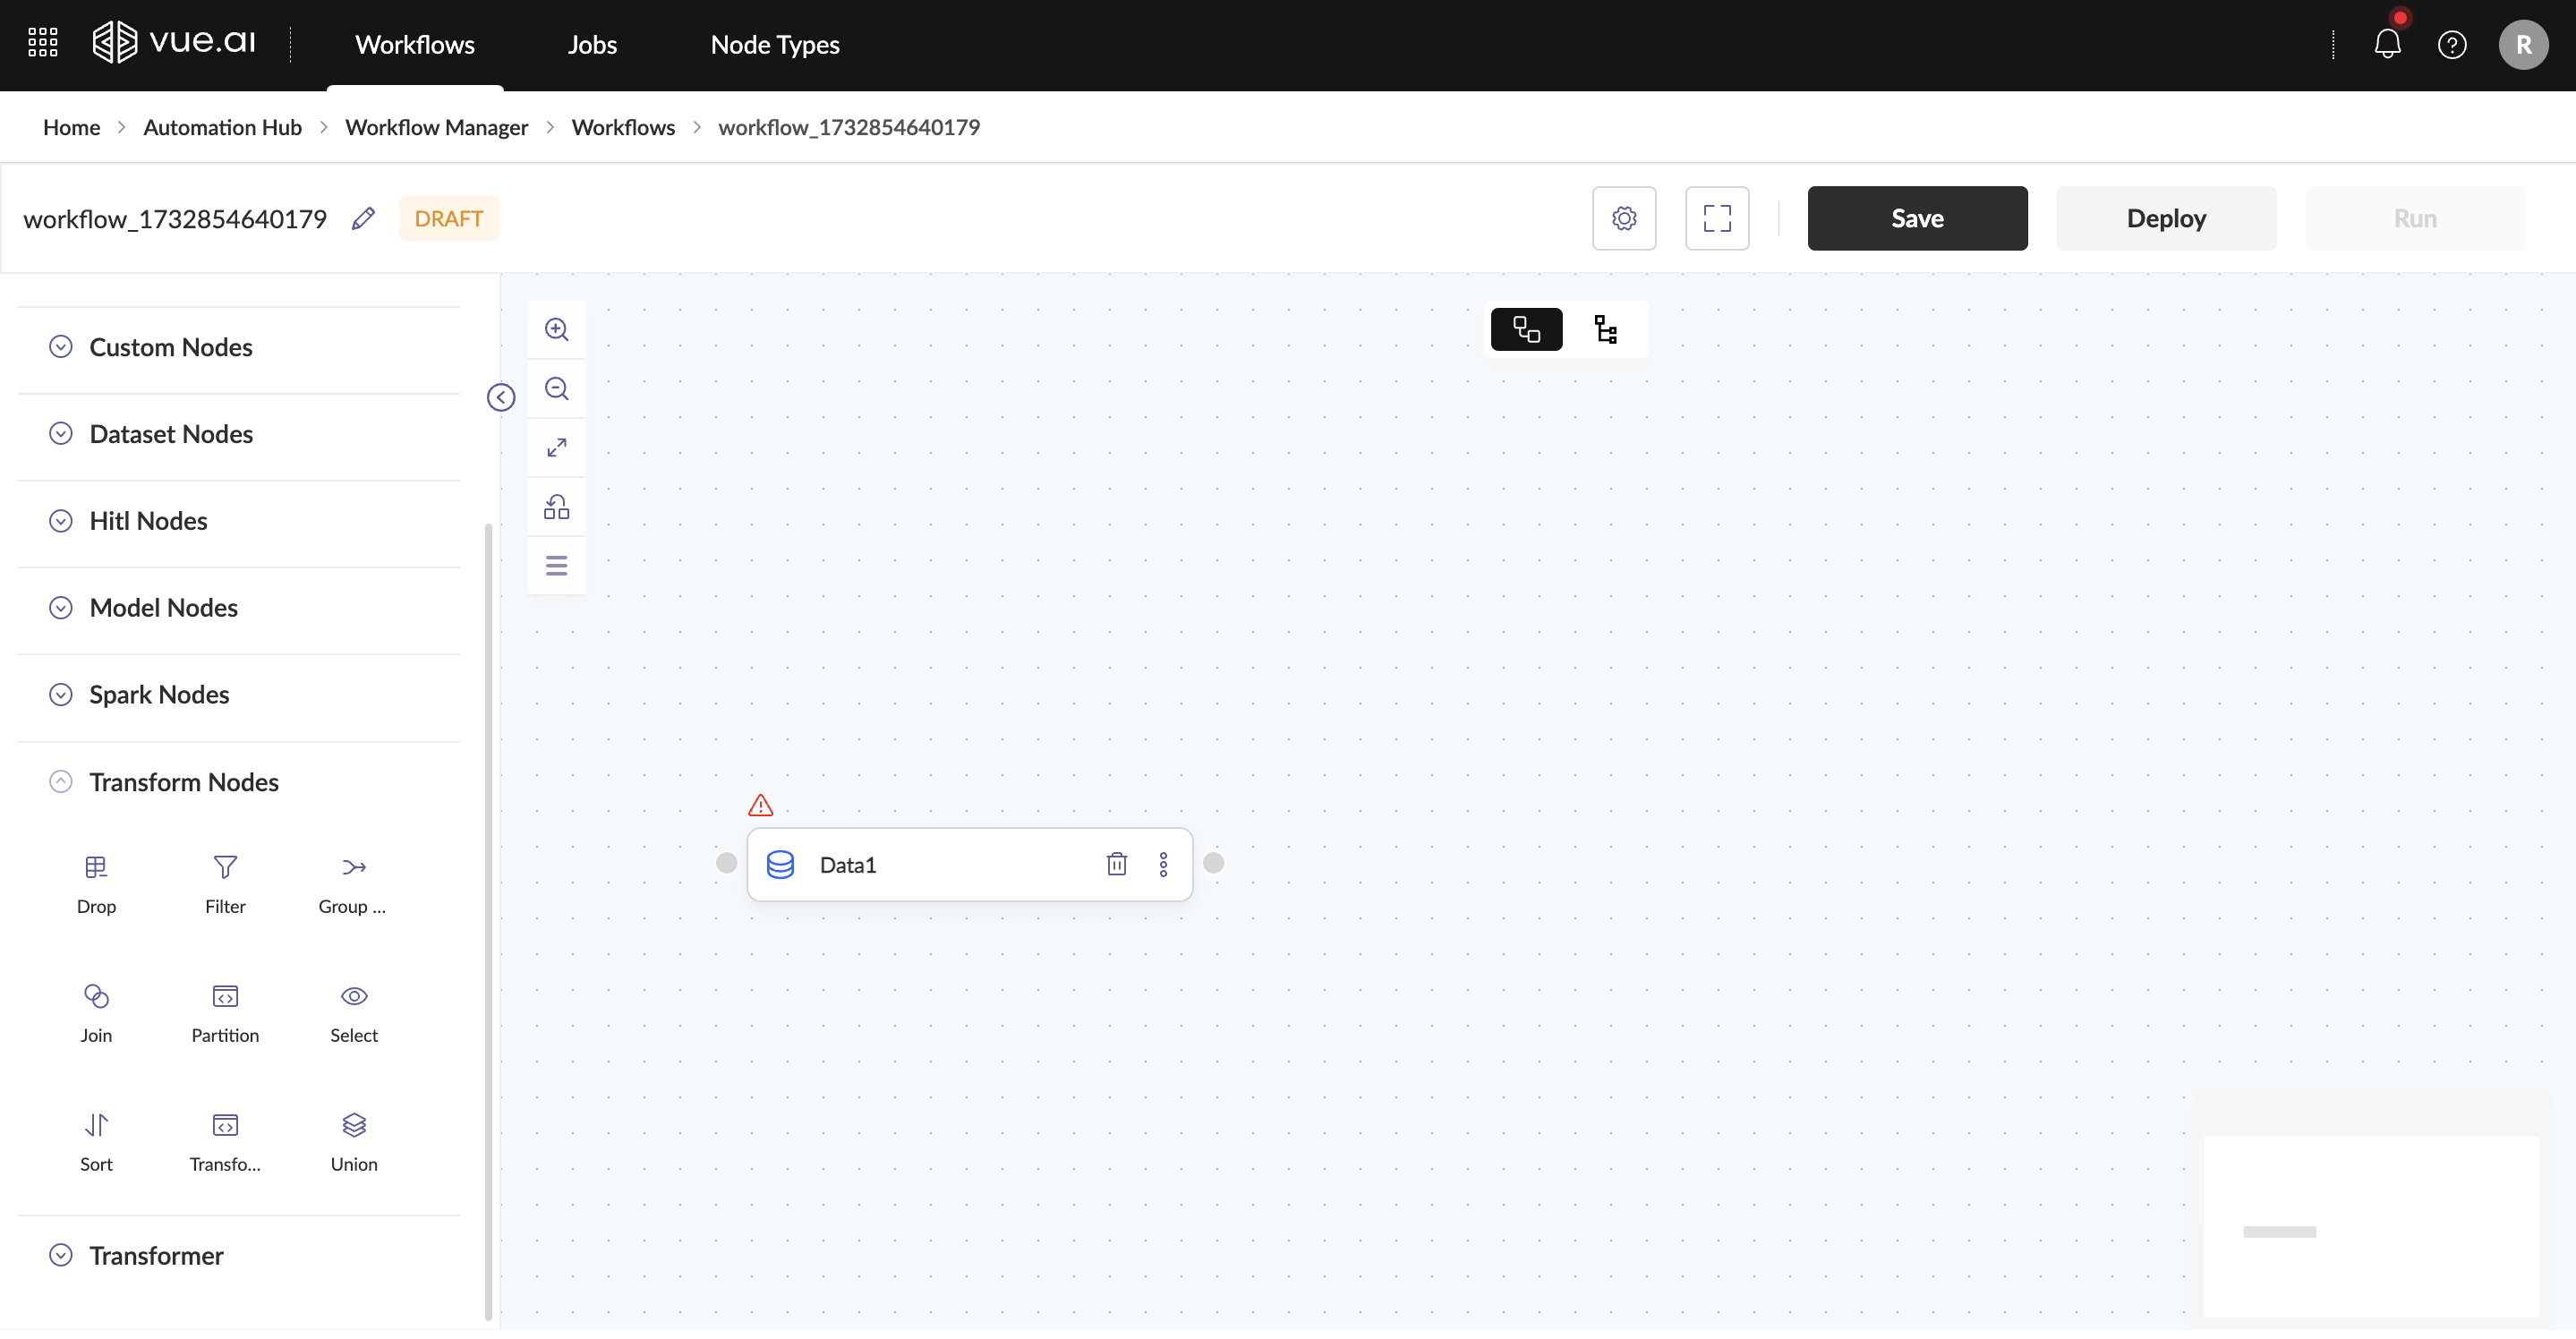Switch to the horizontal layout view toggle

1525,330
